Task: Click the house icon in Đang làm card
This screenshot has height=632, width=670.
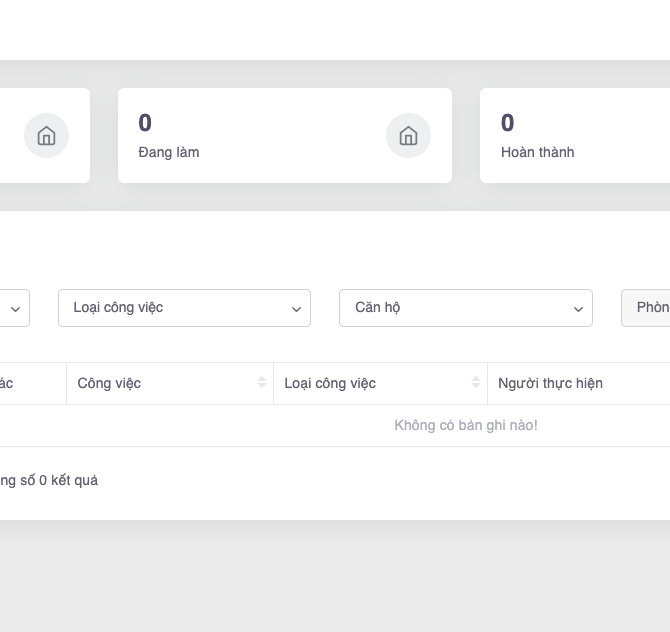Action: 408,136
